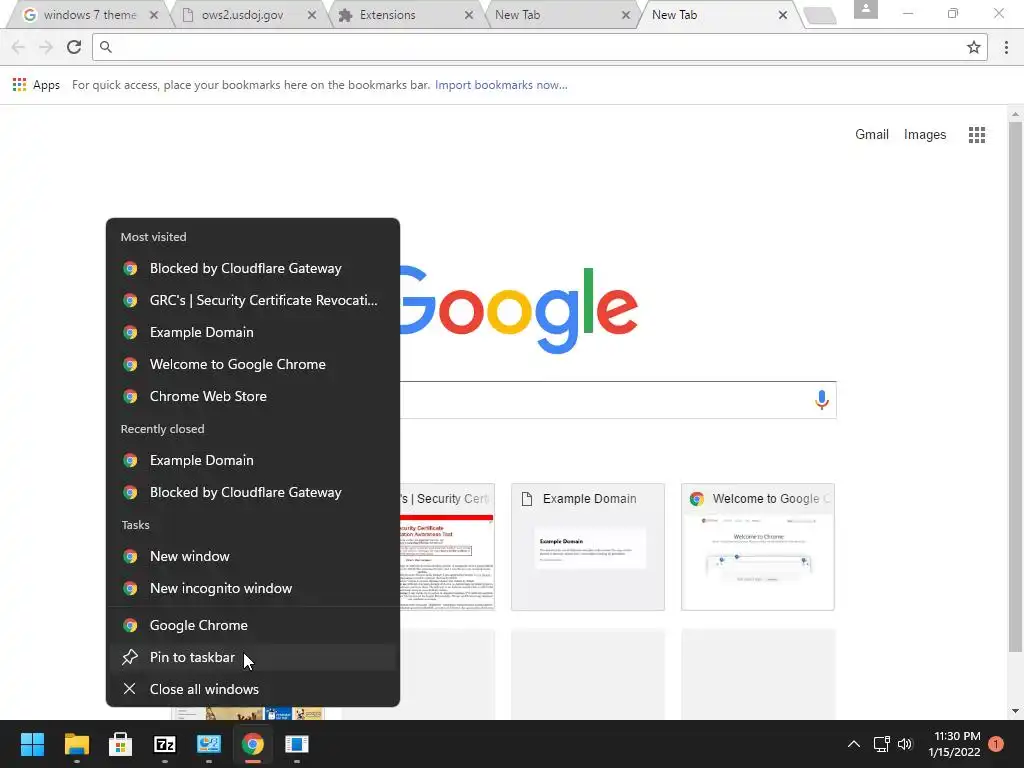Open the Apps grid shortcut in bookmarks bar
Viewport: 1024px width, 768px height.
pyautogui.click(x=20, y=85)
